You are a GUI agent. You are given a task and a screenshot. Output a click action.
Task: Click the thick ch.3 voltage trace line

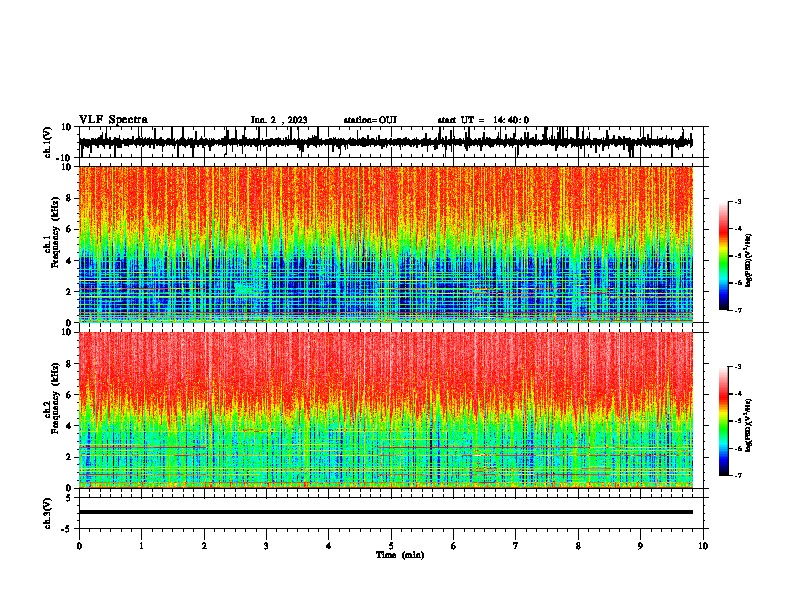point(385,512)
